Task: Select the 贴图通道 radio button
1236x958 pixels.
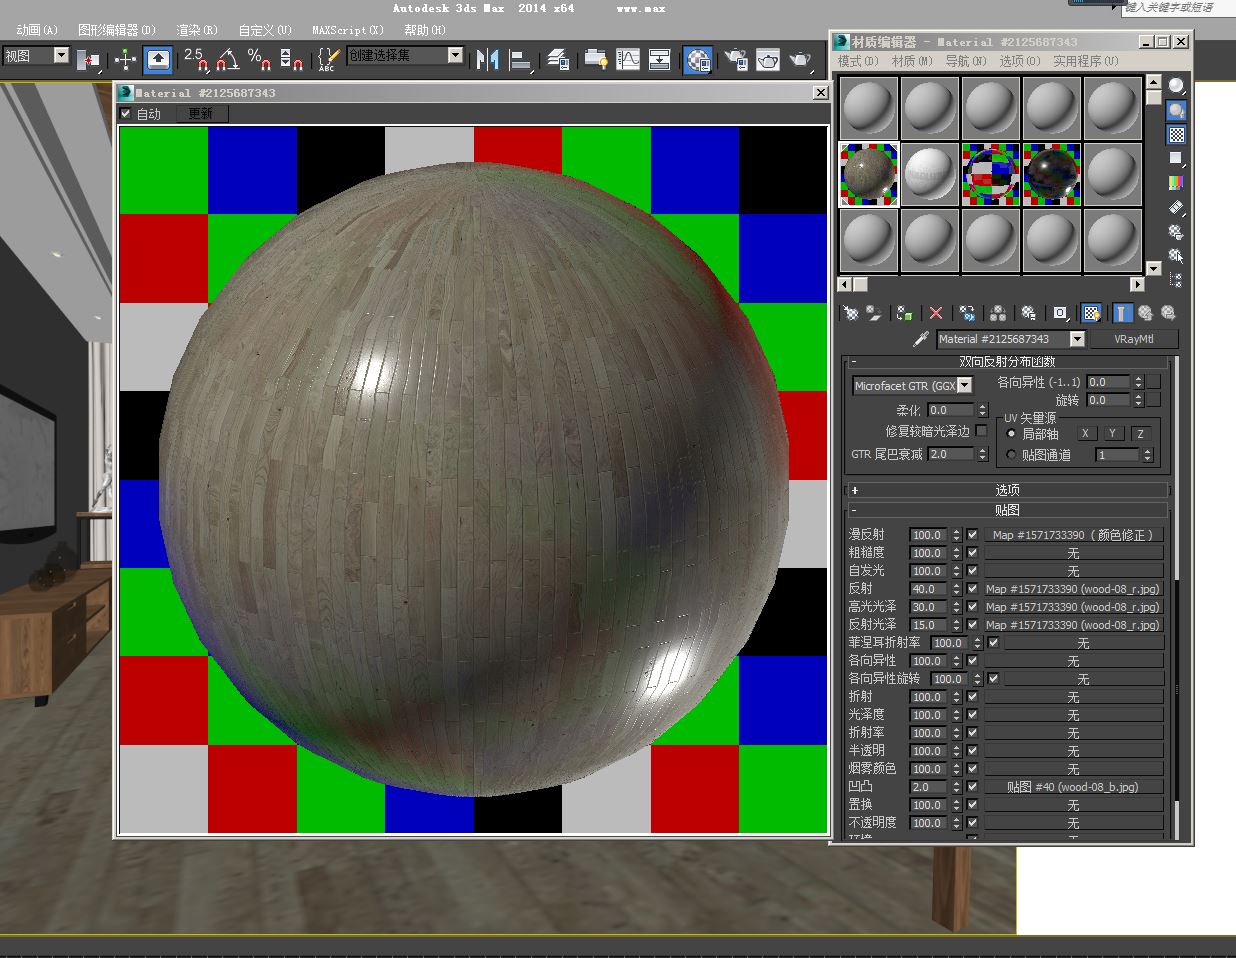Action: (x=1011, y=455)
